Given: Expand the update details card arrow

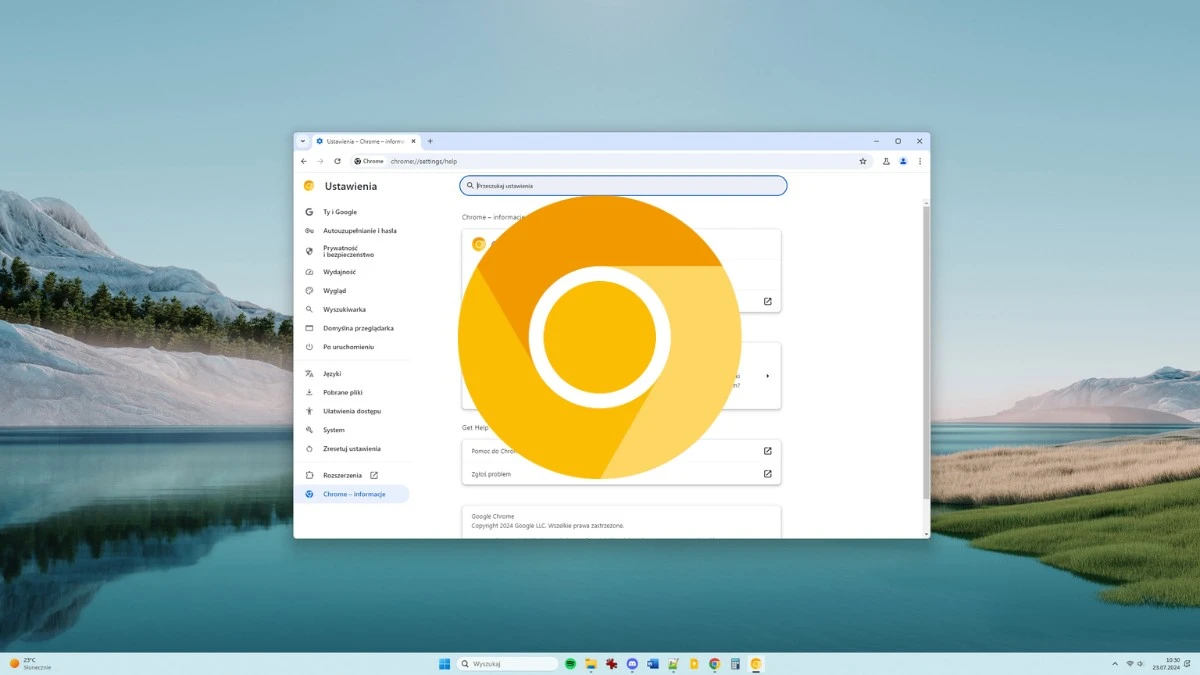Looking at the screenshot, I should click(767, 375).
